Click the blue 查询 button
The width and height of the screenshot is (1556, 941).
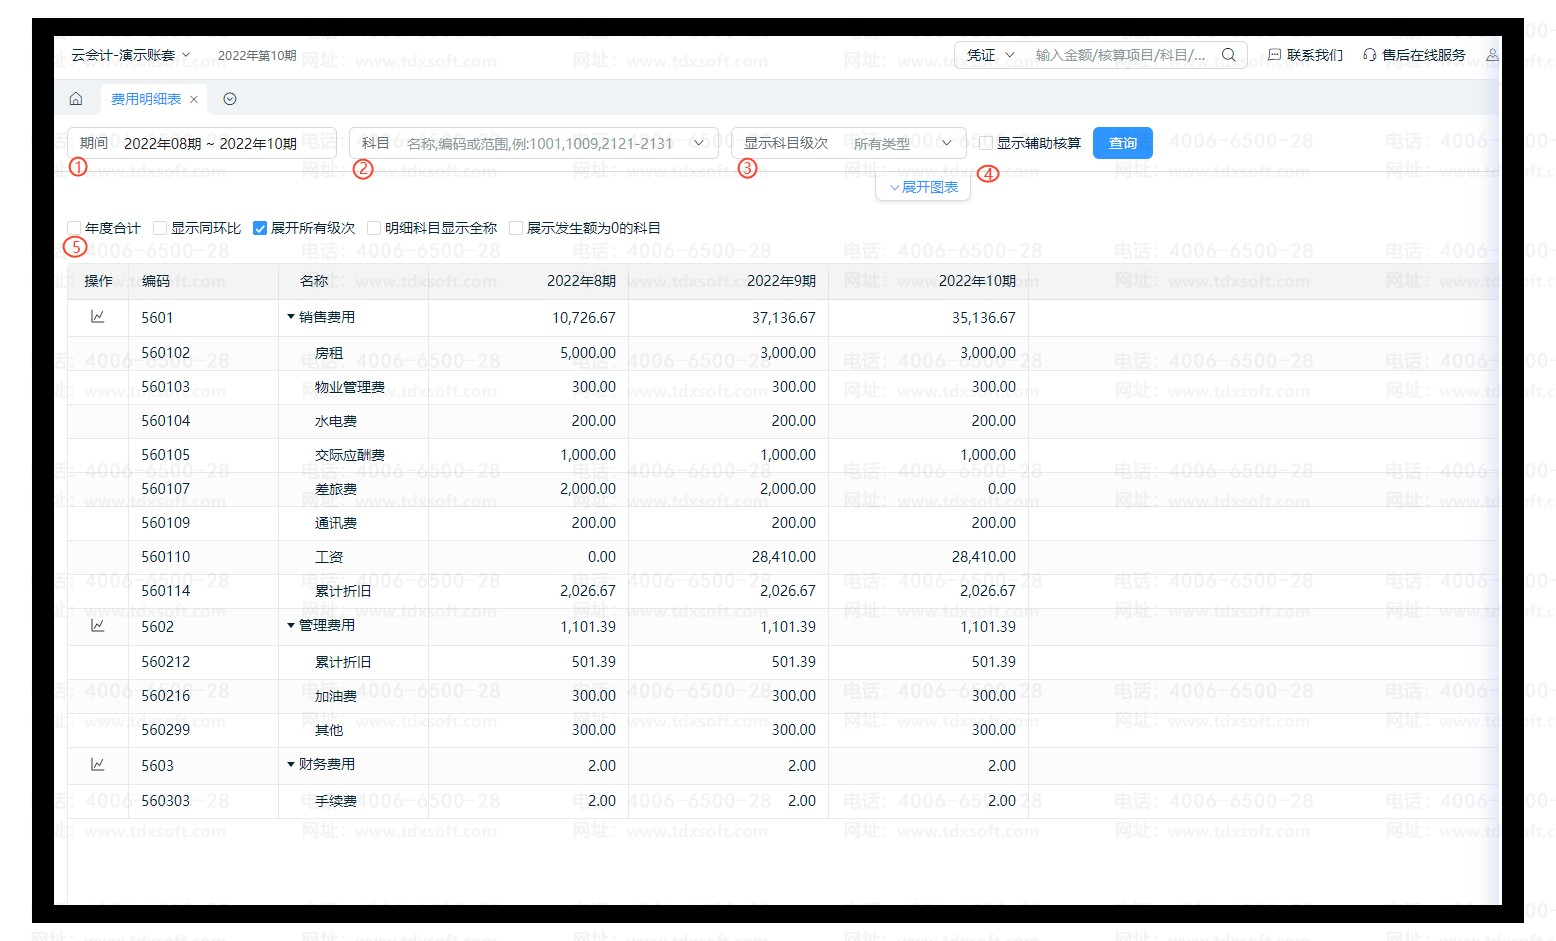[1122, 143]
